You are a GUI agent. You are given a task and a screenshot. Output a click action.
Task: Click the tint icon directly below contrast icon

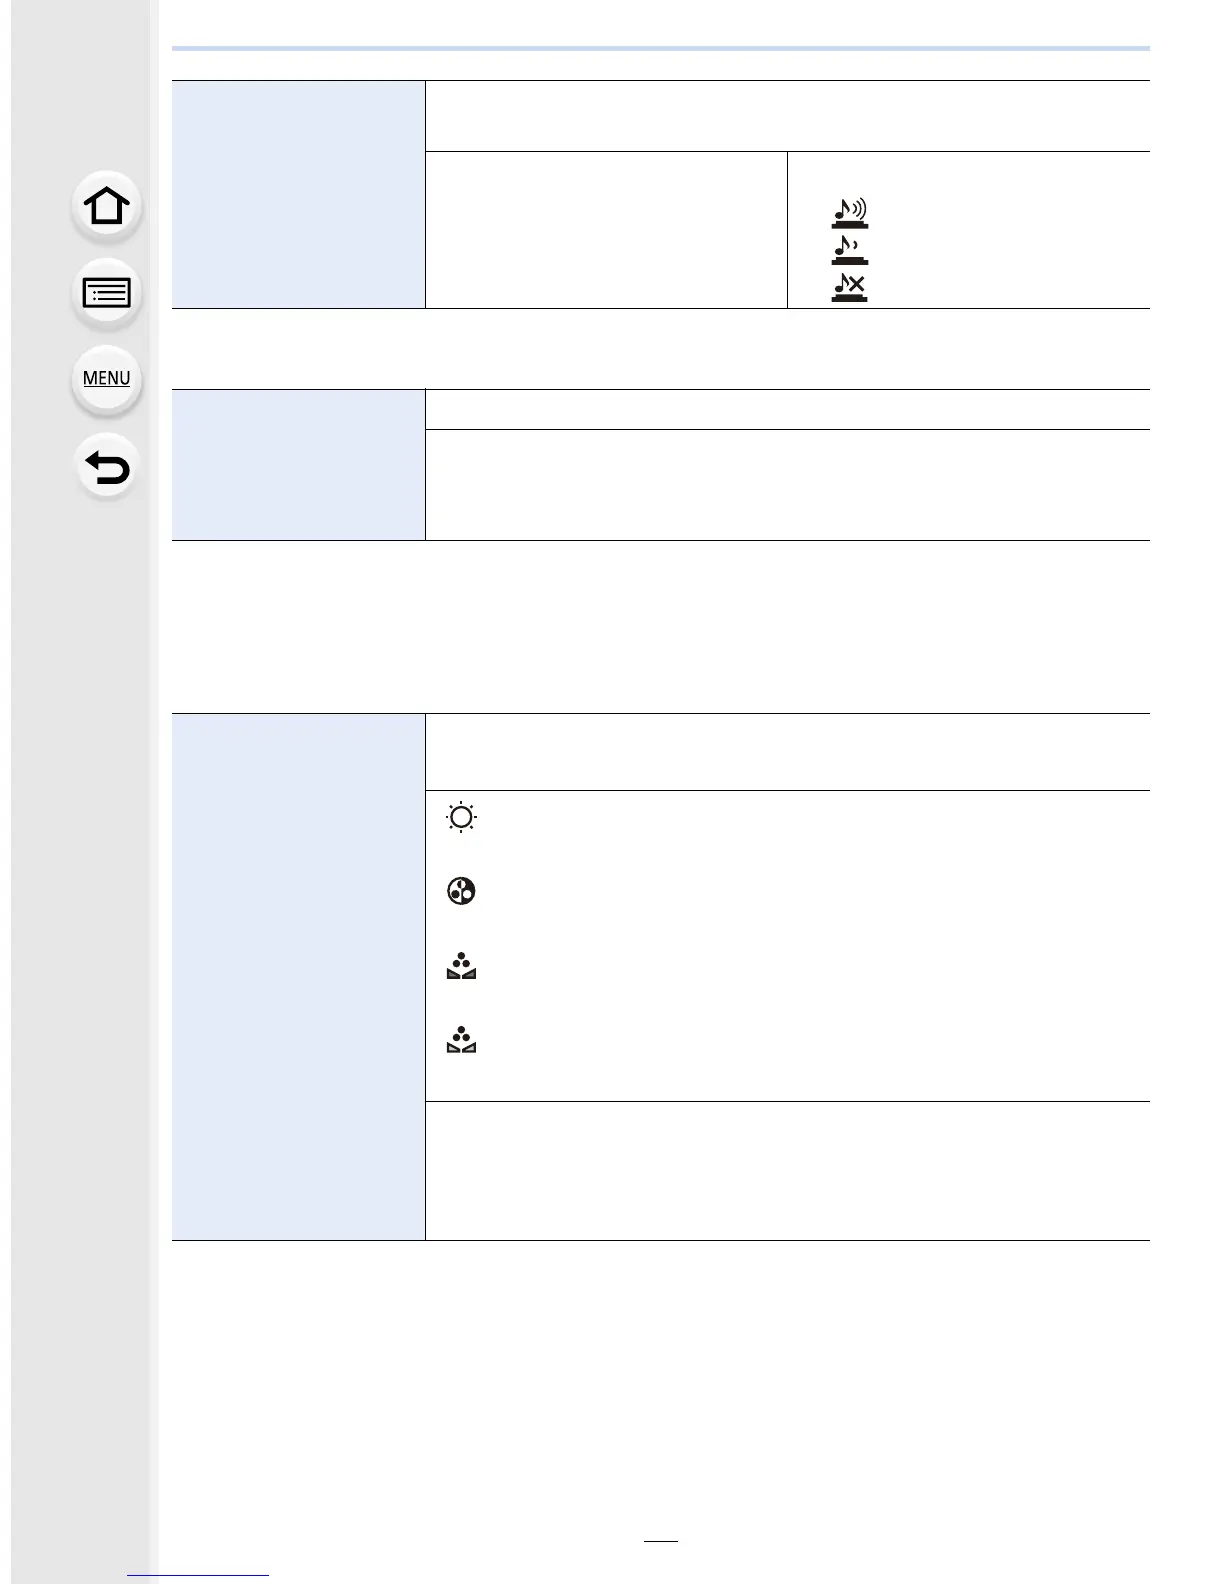tap(461, 966)
